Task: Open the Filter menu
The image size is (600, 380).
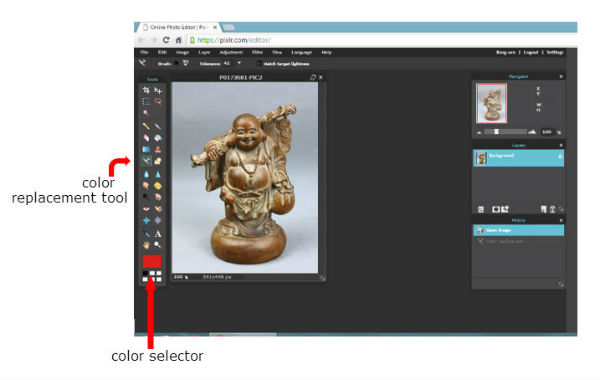Action: pyautogui.click(x=257, y=52)
